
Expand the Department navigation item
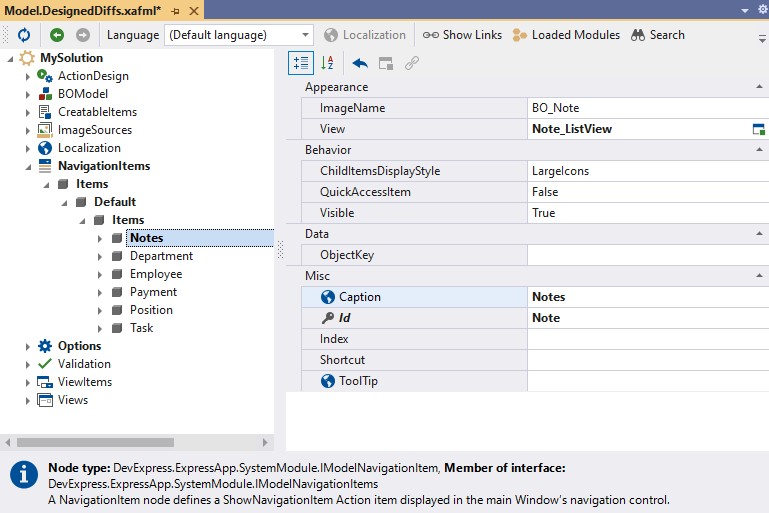(x=100, y=256)
